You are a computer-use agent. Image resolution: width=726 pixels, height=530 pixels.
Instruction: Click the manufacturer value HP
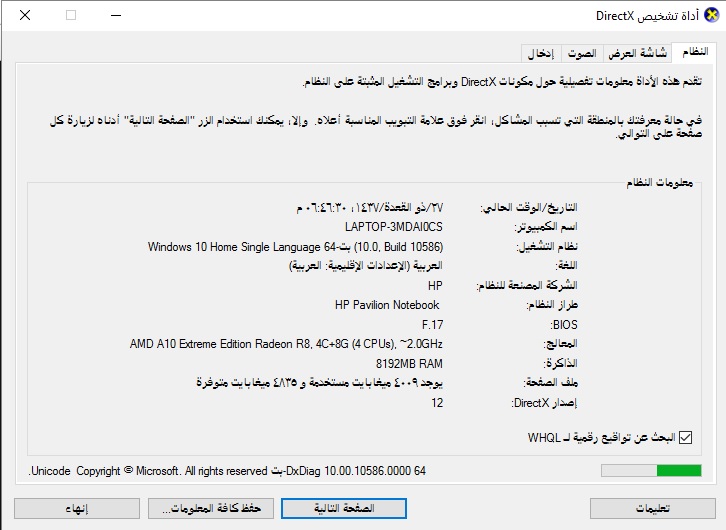435,286
